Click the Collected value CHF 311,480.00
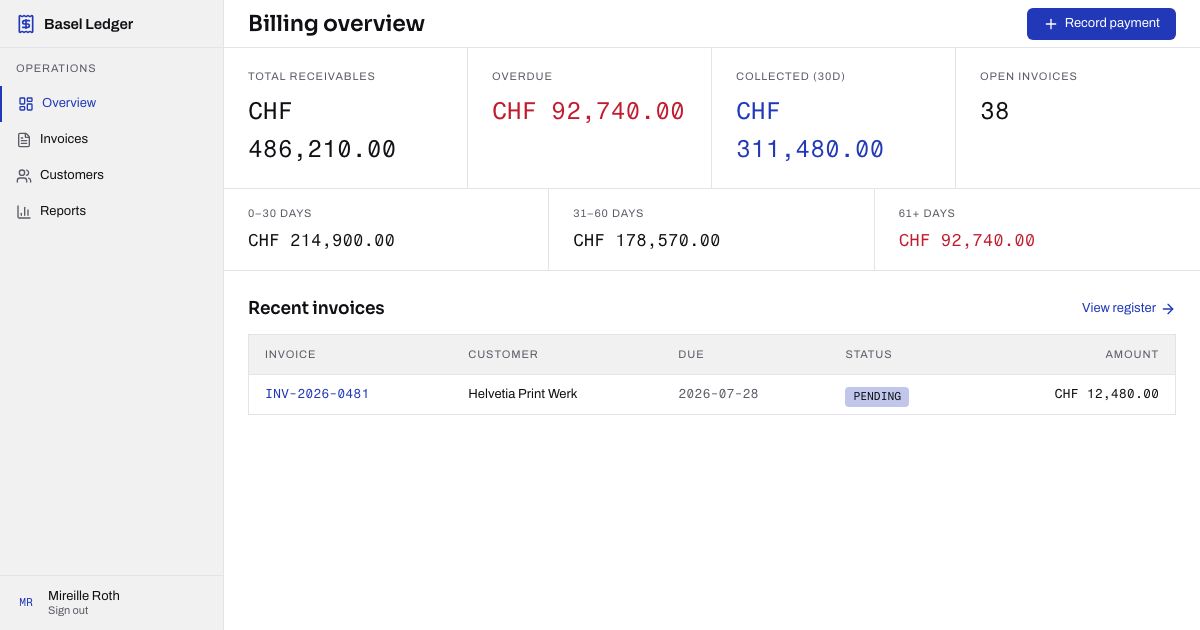Screen dimensions: 1200x630 coord(810,130)
